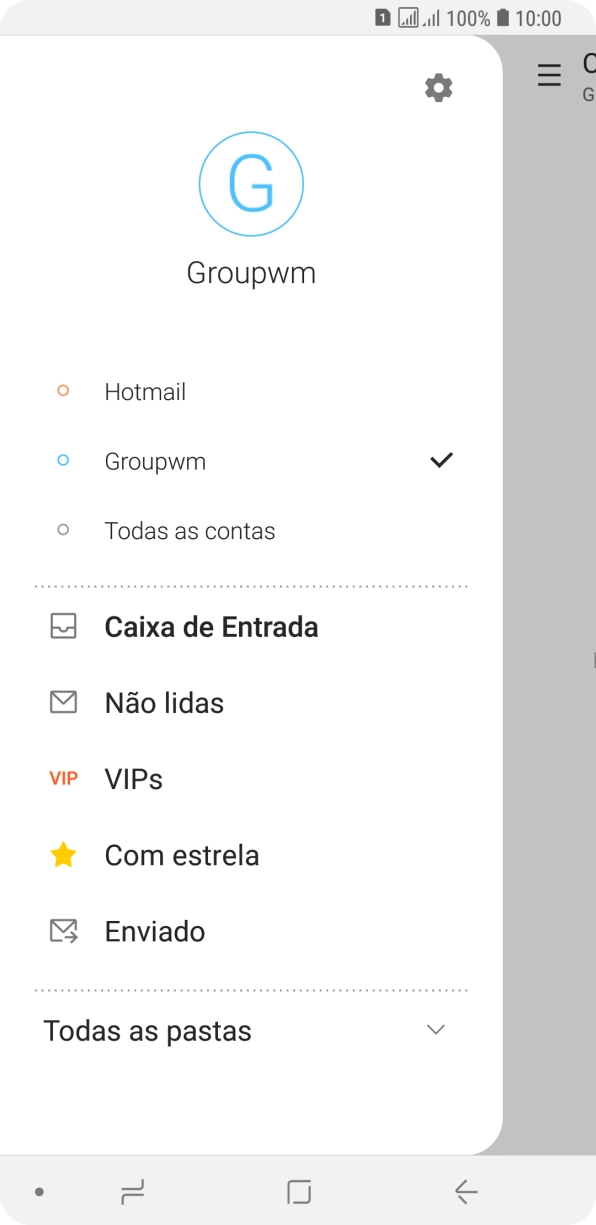The width and height of the screenshot is (596, 1225).
Task: Collapse the drawer using the chevron arrow
Action: [x=435, y=1029]
